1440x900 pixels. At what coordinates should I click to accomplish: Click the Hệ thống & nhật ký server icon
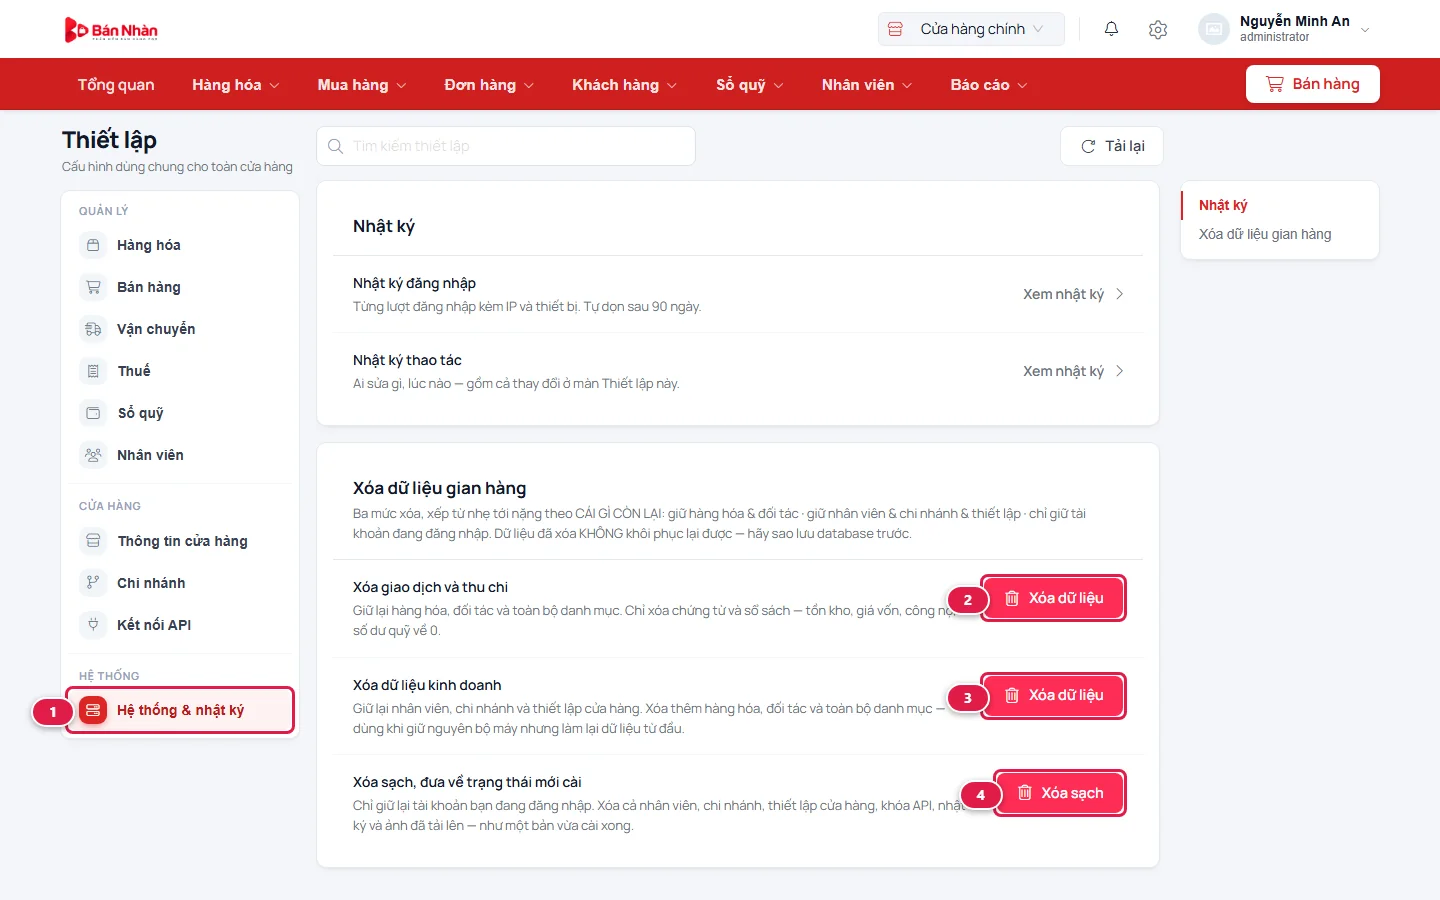(93, 710)
